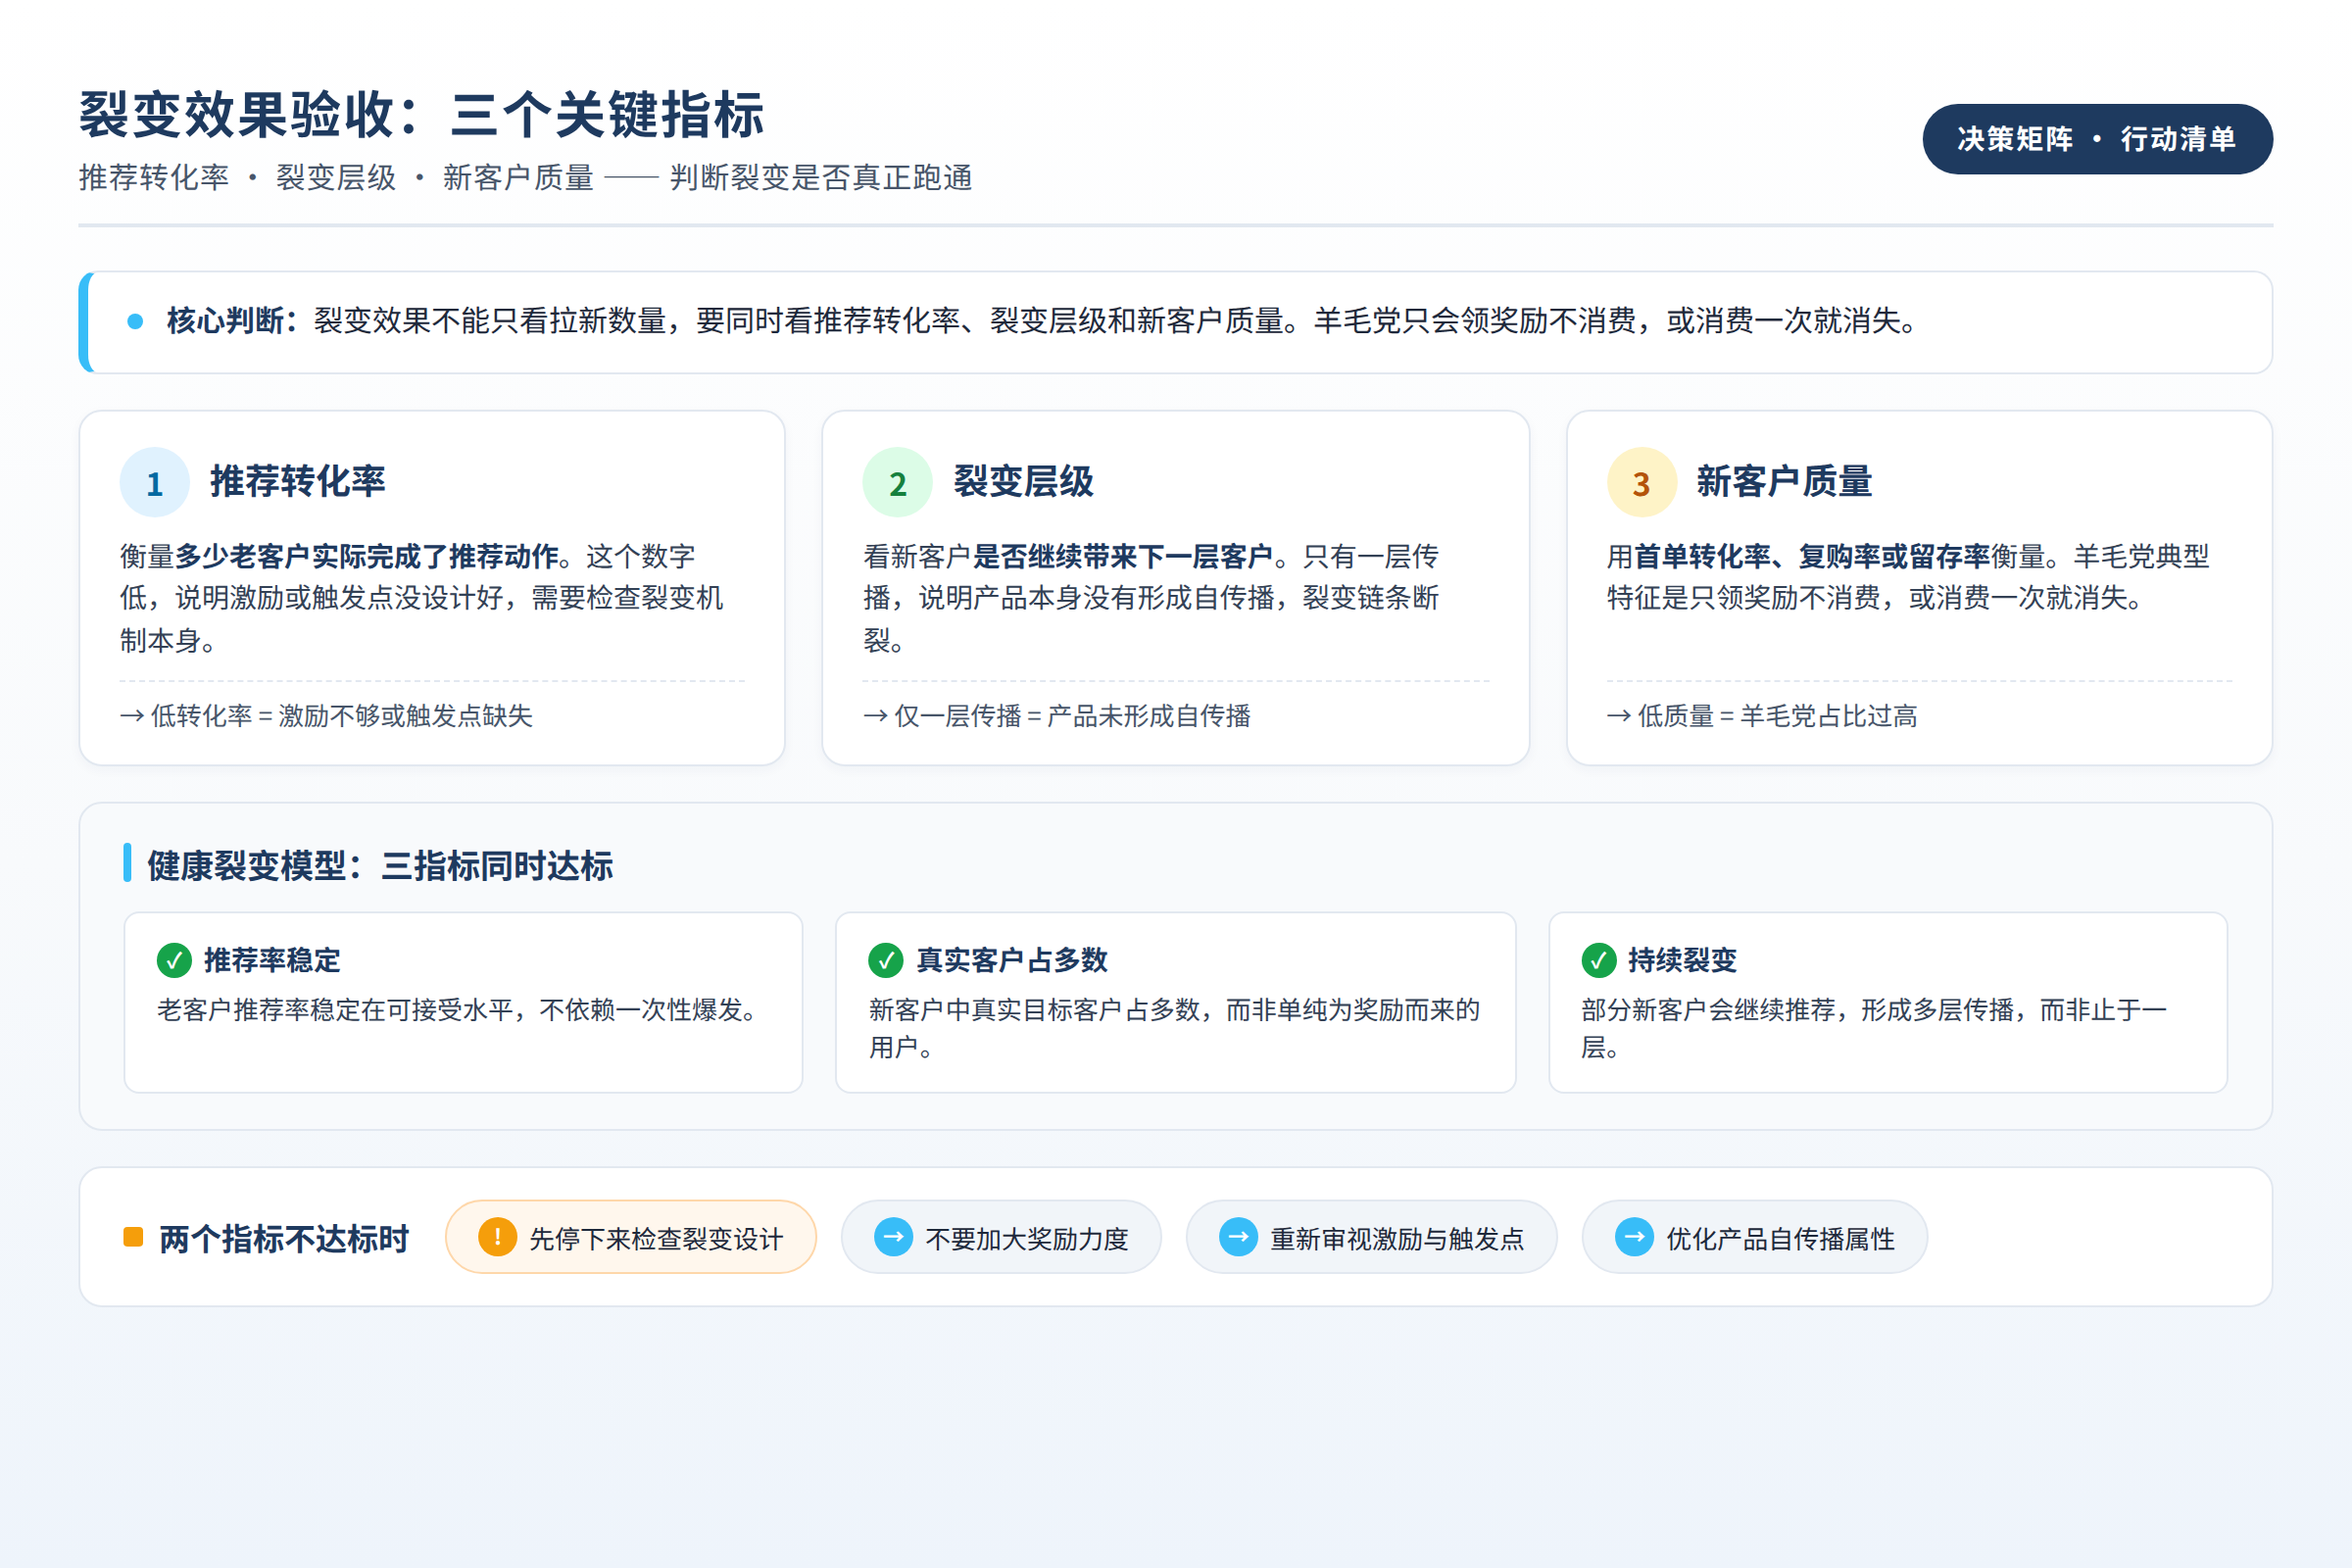Click the orange exclamation icon in 先停下来检查裂变设计
Viewport: 2352px width, 1568px height.
[497, 1237]
